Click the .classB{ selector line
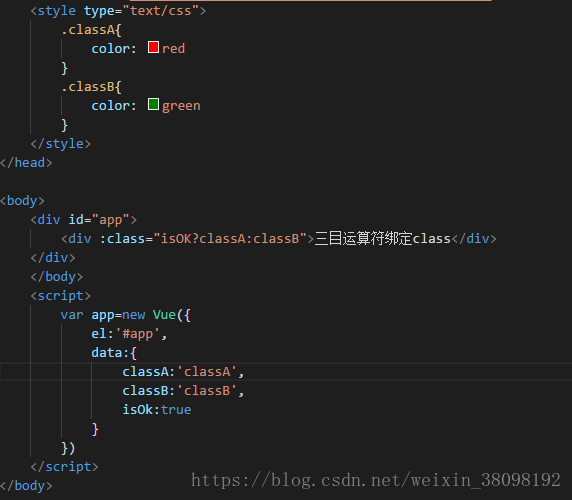 coord(91,87)
